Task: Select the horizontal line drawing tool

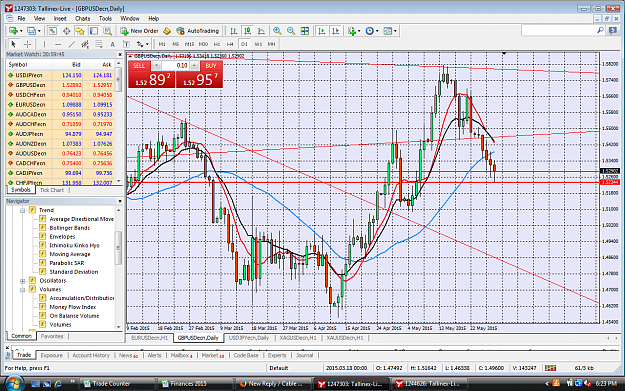Action: (58, 44)
